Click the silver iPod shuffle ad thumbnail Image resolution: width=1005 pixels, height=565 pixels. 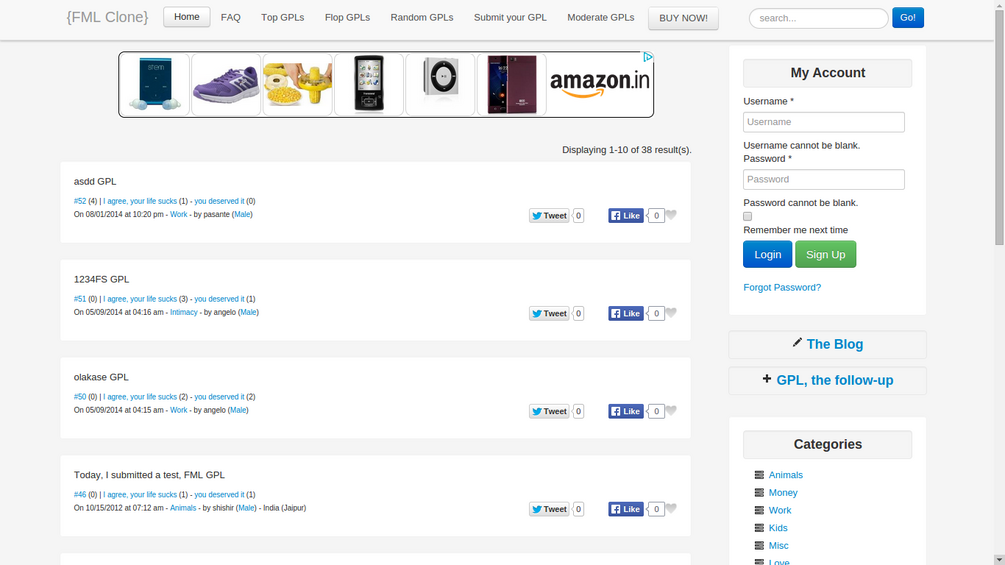pos(440,85)
